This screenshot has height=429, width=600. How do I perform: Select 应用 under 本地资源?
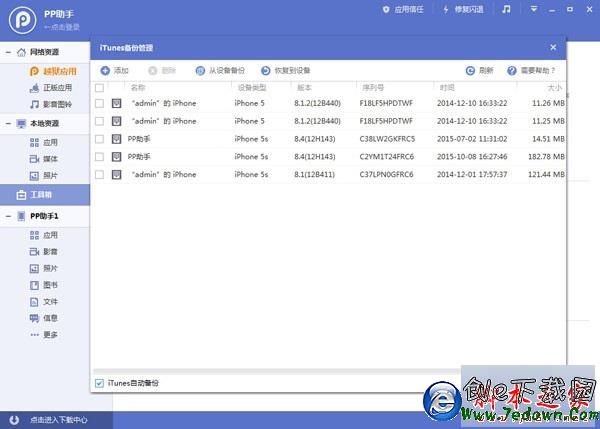[x=44, y=142]
